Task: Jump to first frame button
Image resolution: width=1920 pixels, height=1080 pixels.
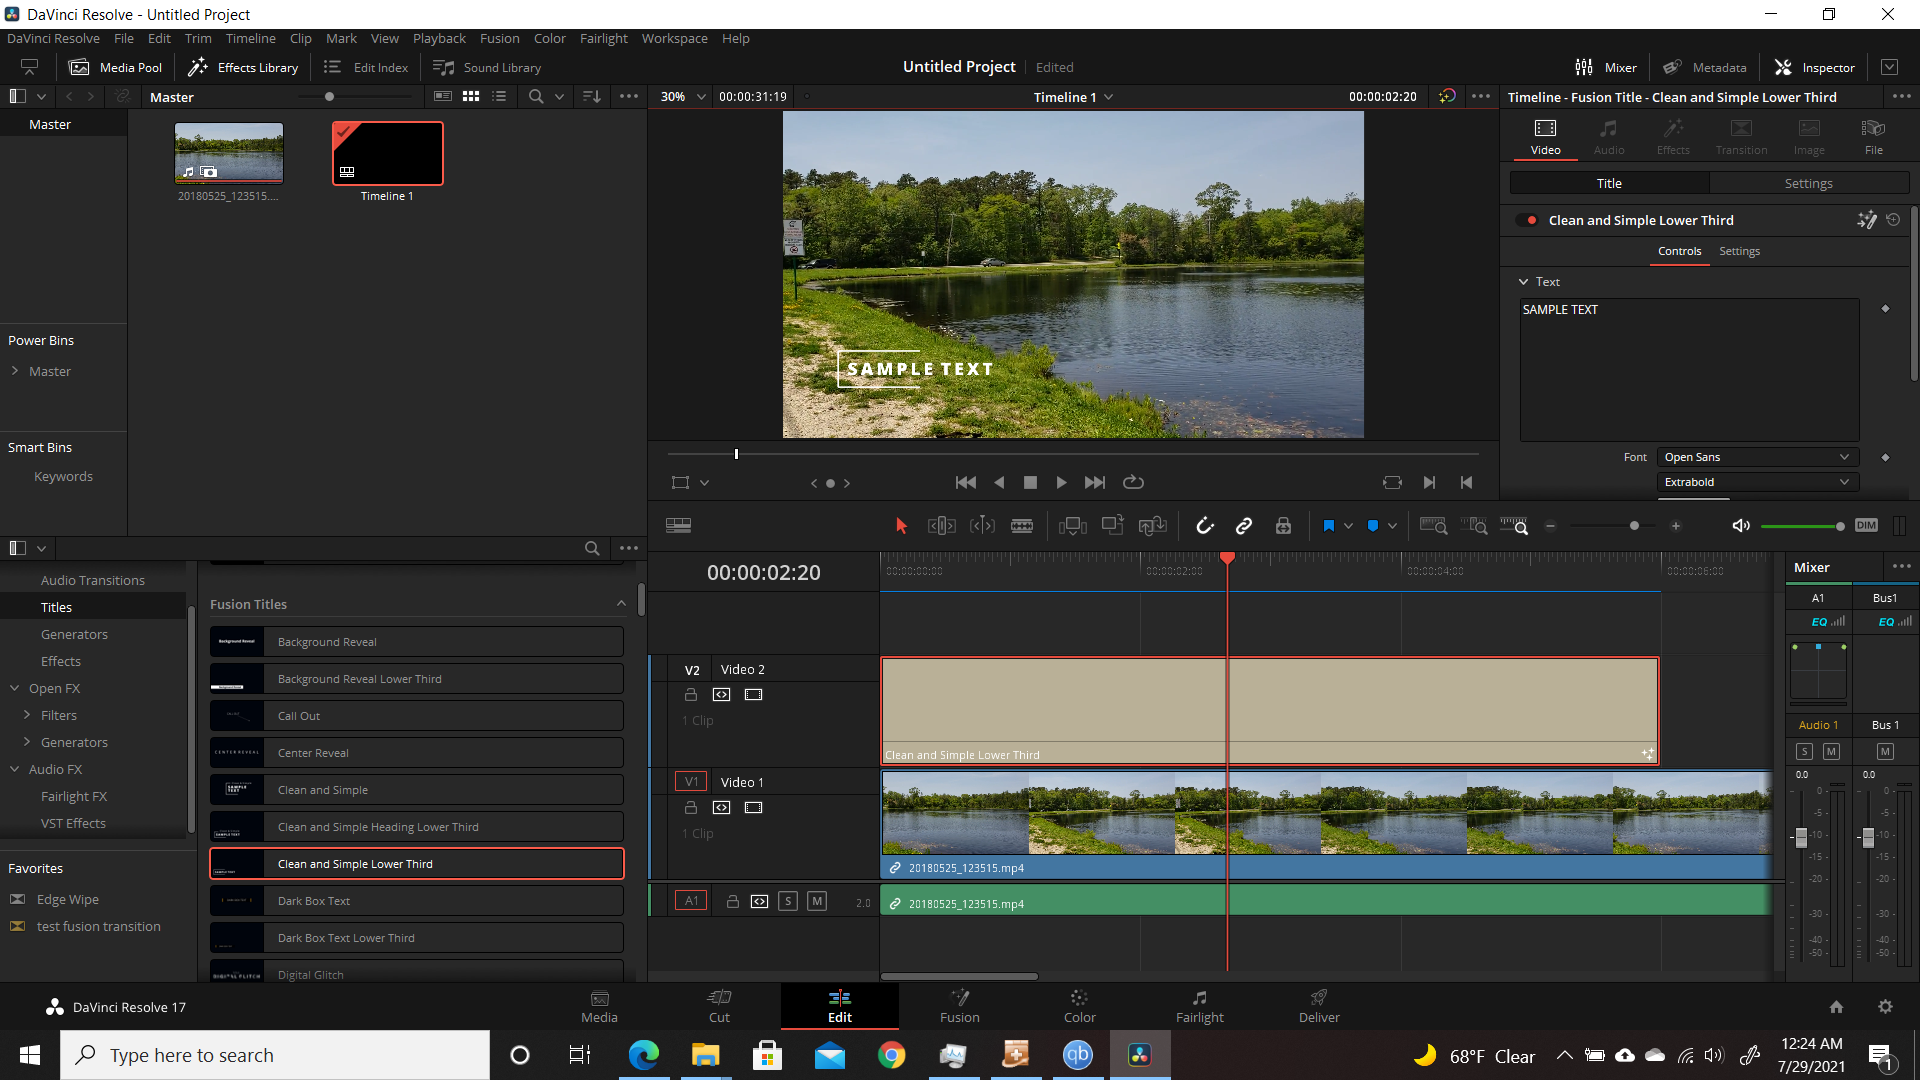Action: tap(966, 483)
